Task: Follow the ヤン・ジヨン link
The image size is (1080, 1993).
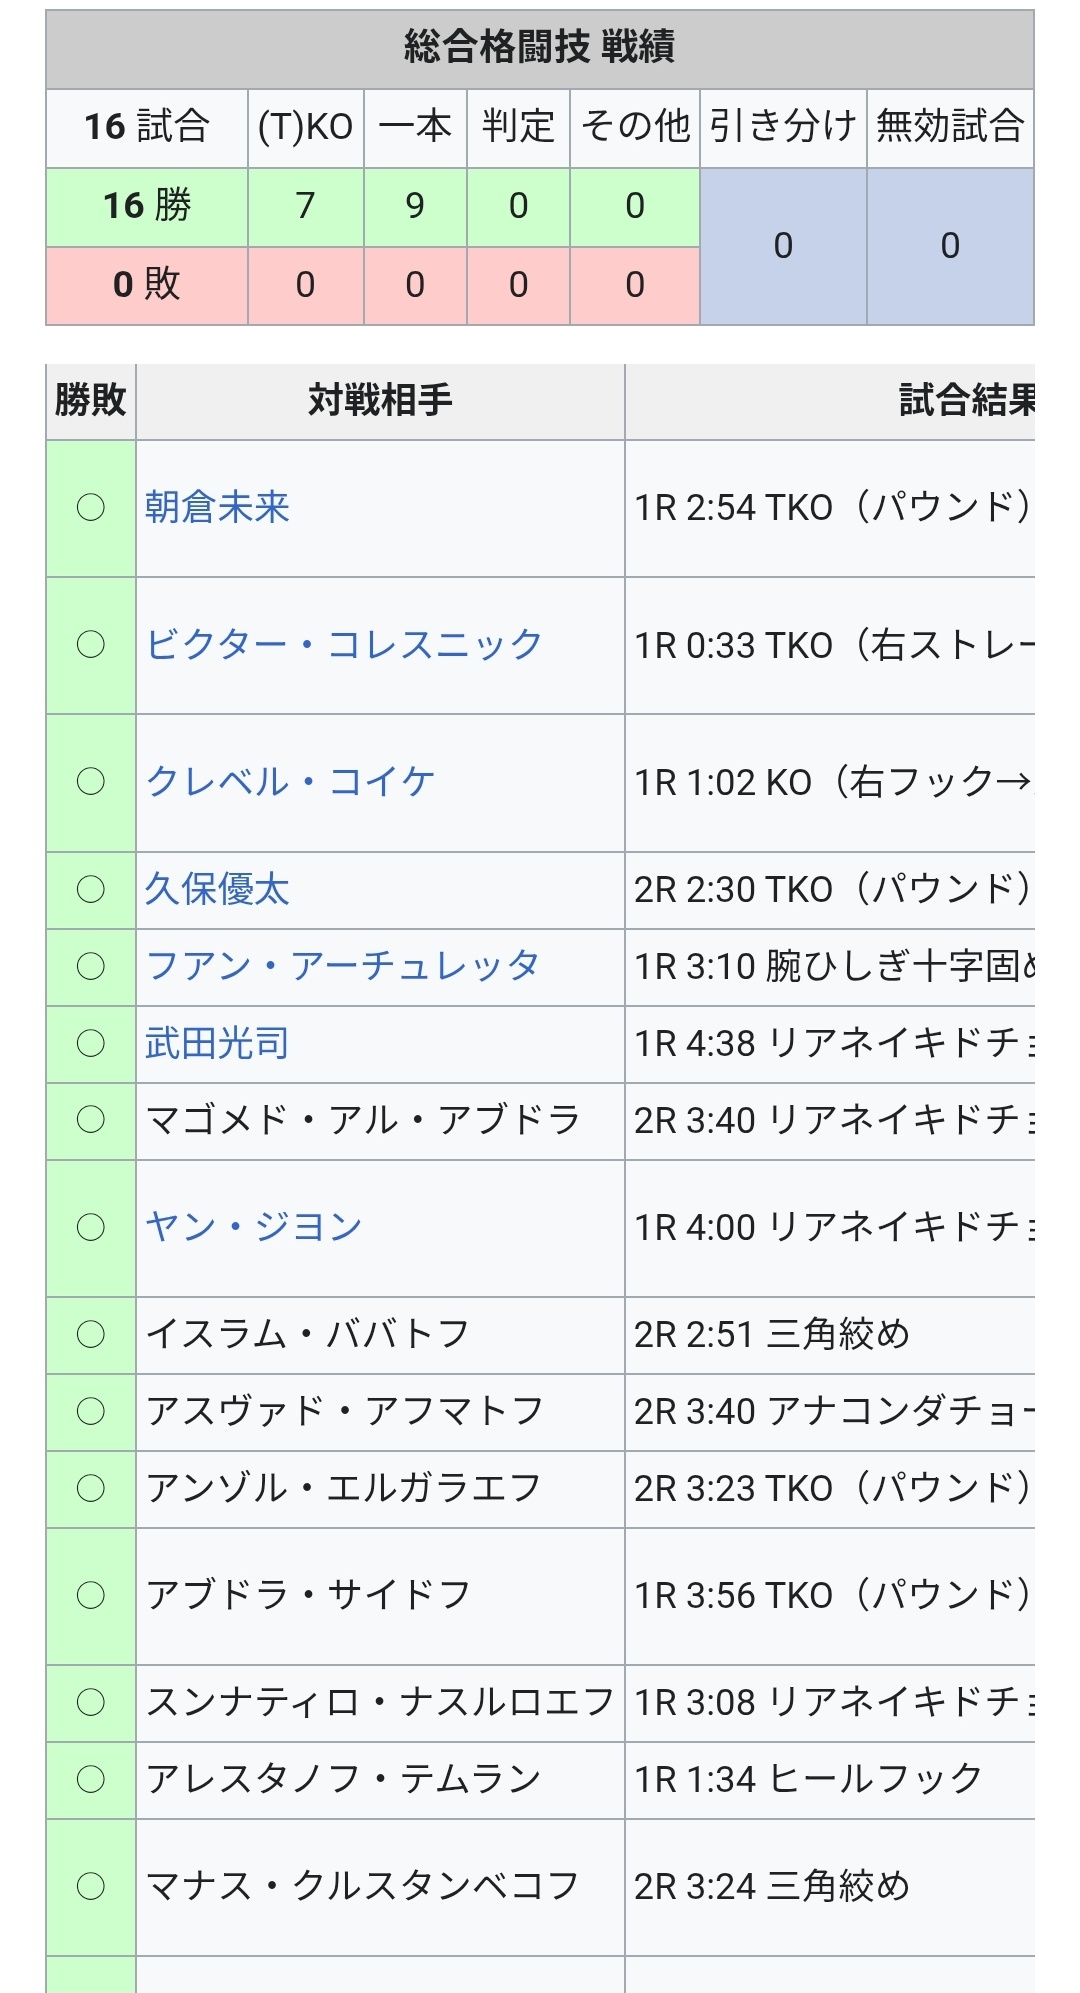Action: [x=253, y=1227]
